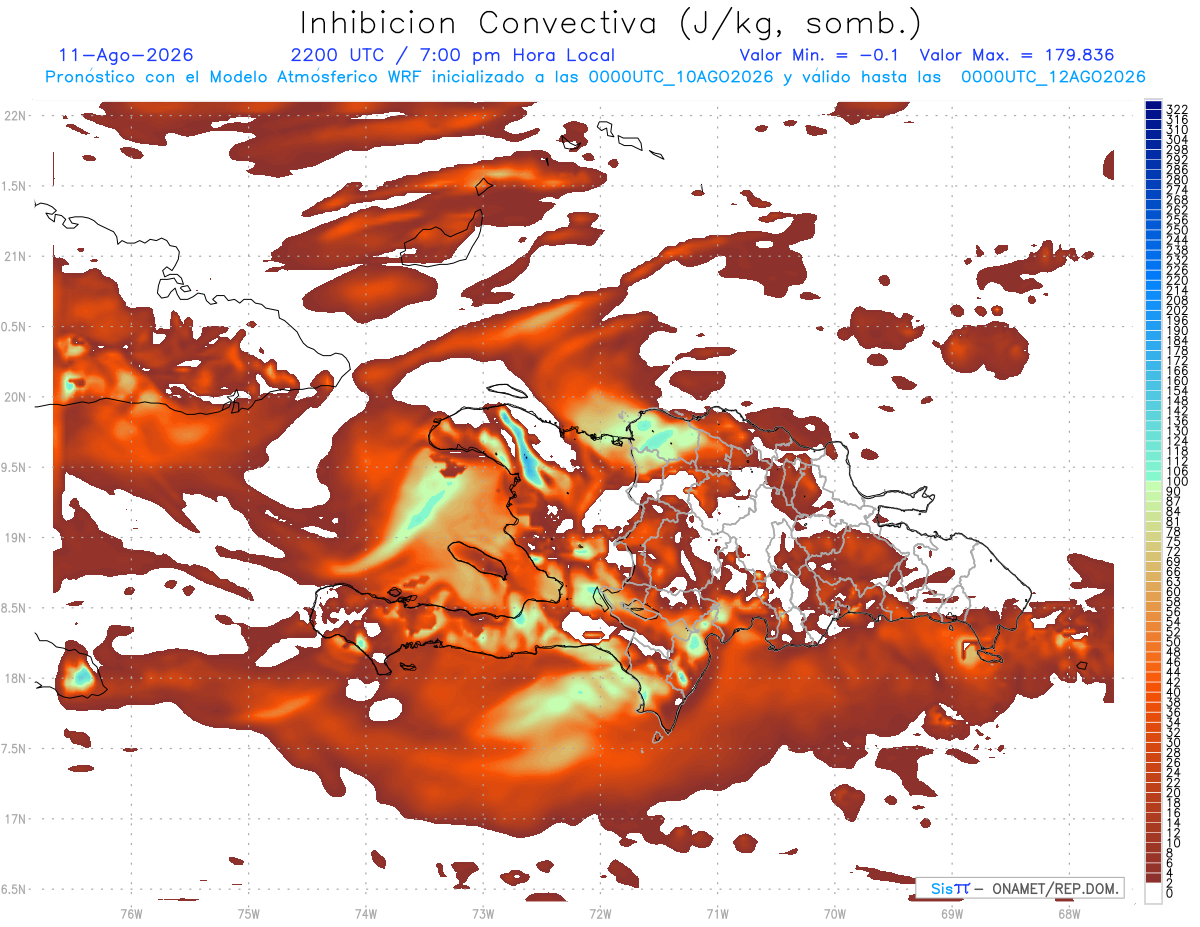Image resolution: width=1200 pixels, height=927 pixels.
Task: Click the '322' colorbar label
Action: (x=1177, y=109)
